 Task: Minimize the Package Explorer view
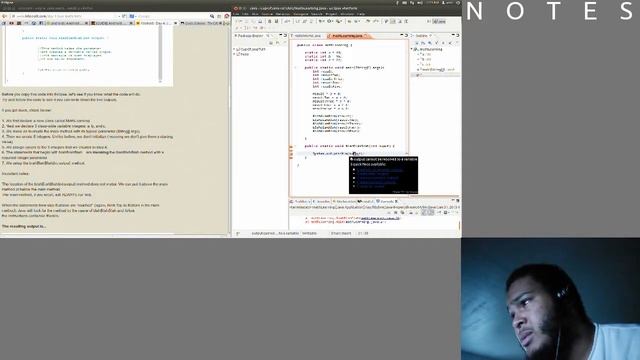click(280, 35)
